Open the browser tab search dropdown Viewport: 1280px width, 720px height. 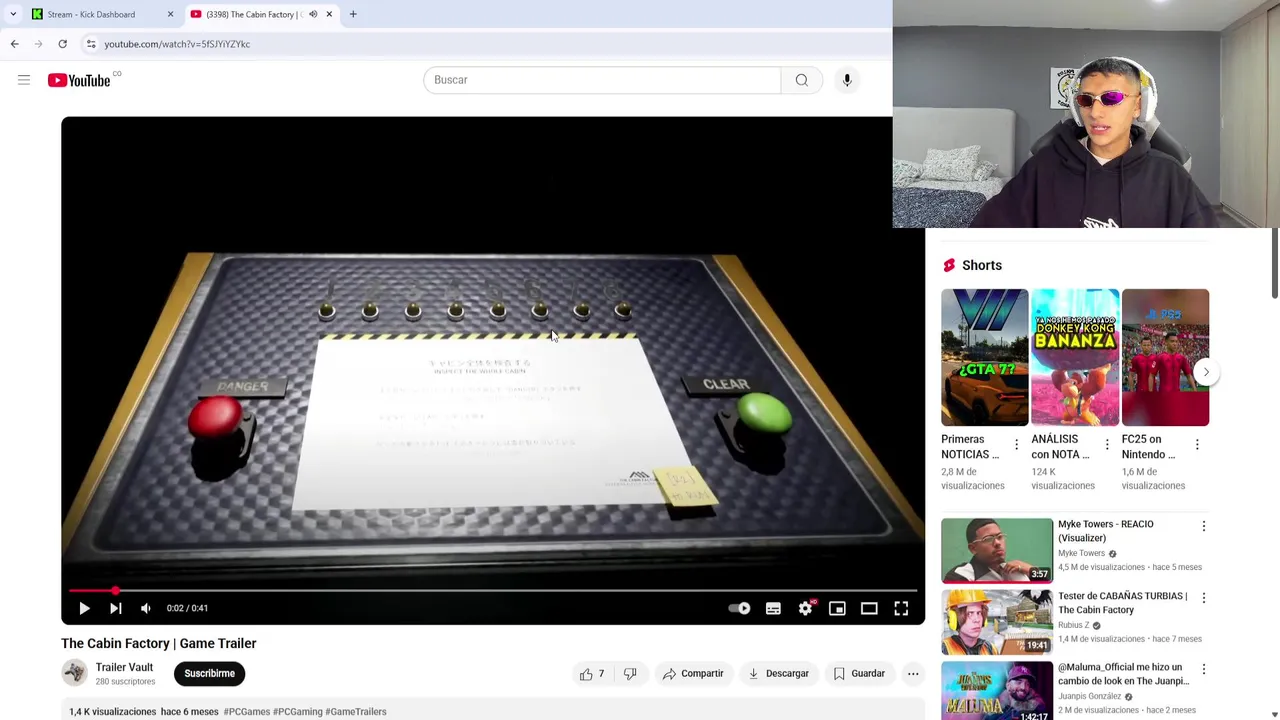(13, 14)
